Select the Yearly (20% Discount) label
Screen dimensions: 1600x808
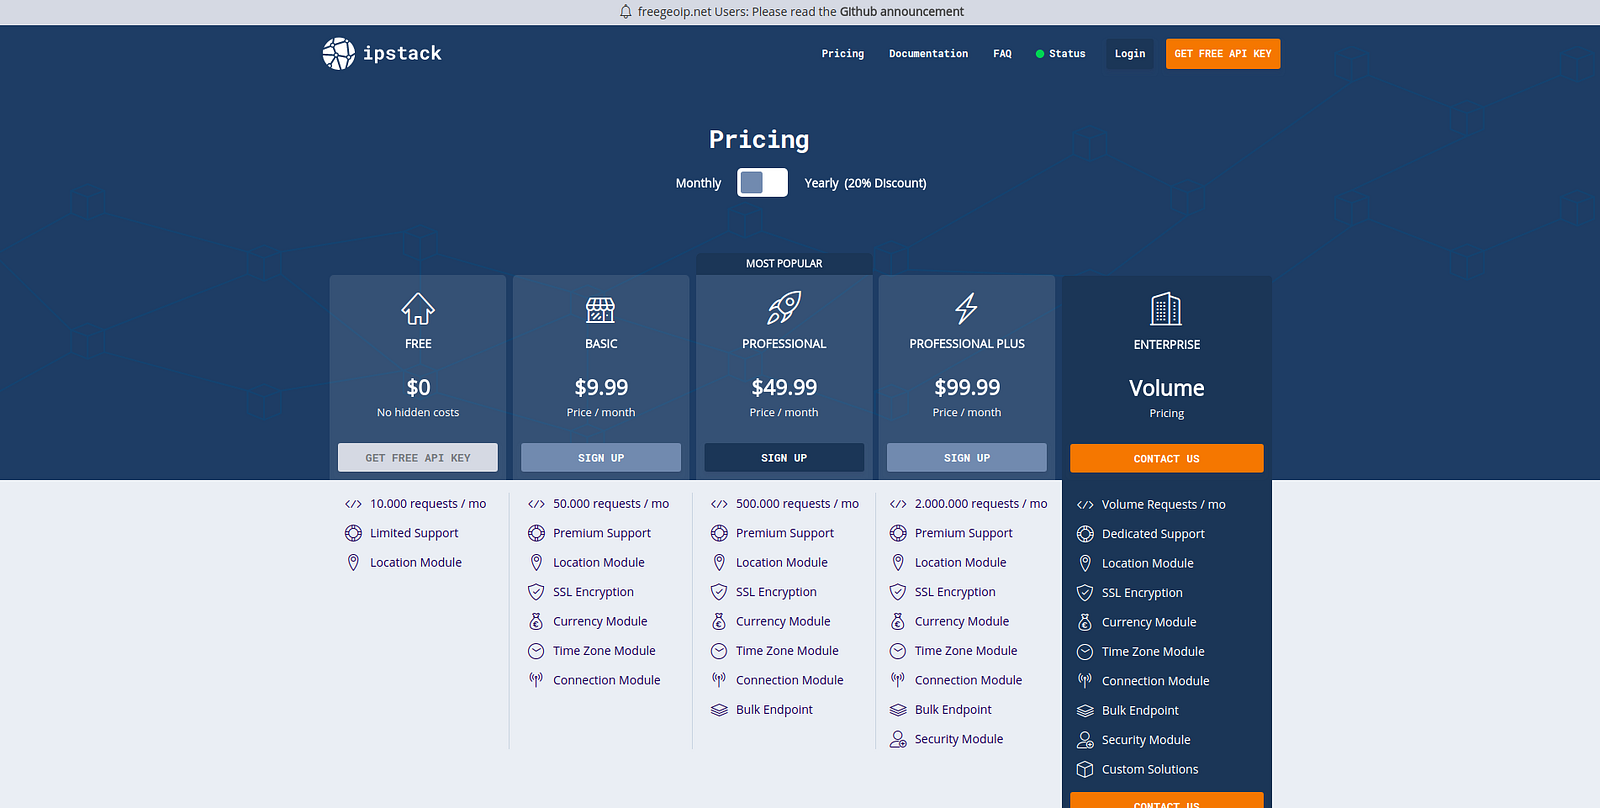coord(865,183)
